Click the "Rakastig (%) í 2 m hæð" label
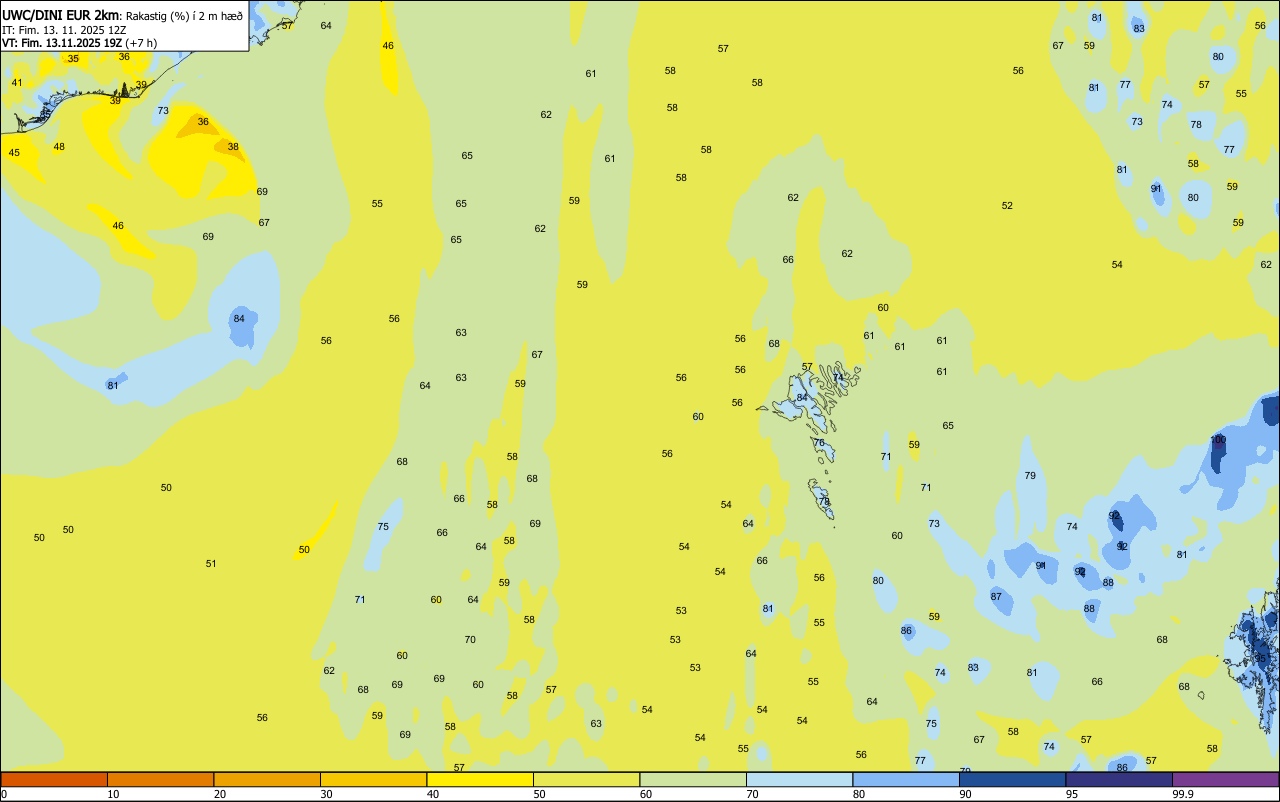The width and height of the screenshot is (1280, 802). point(184,16)
